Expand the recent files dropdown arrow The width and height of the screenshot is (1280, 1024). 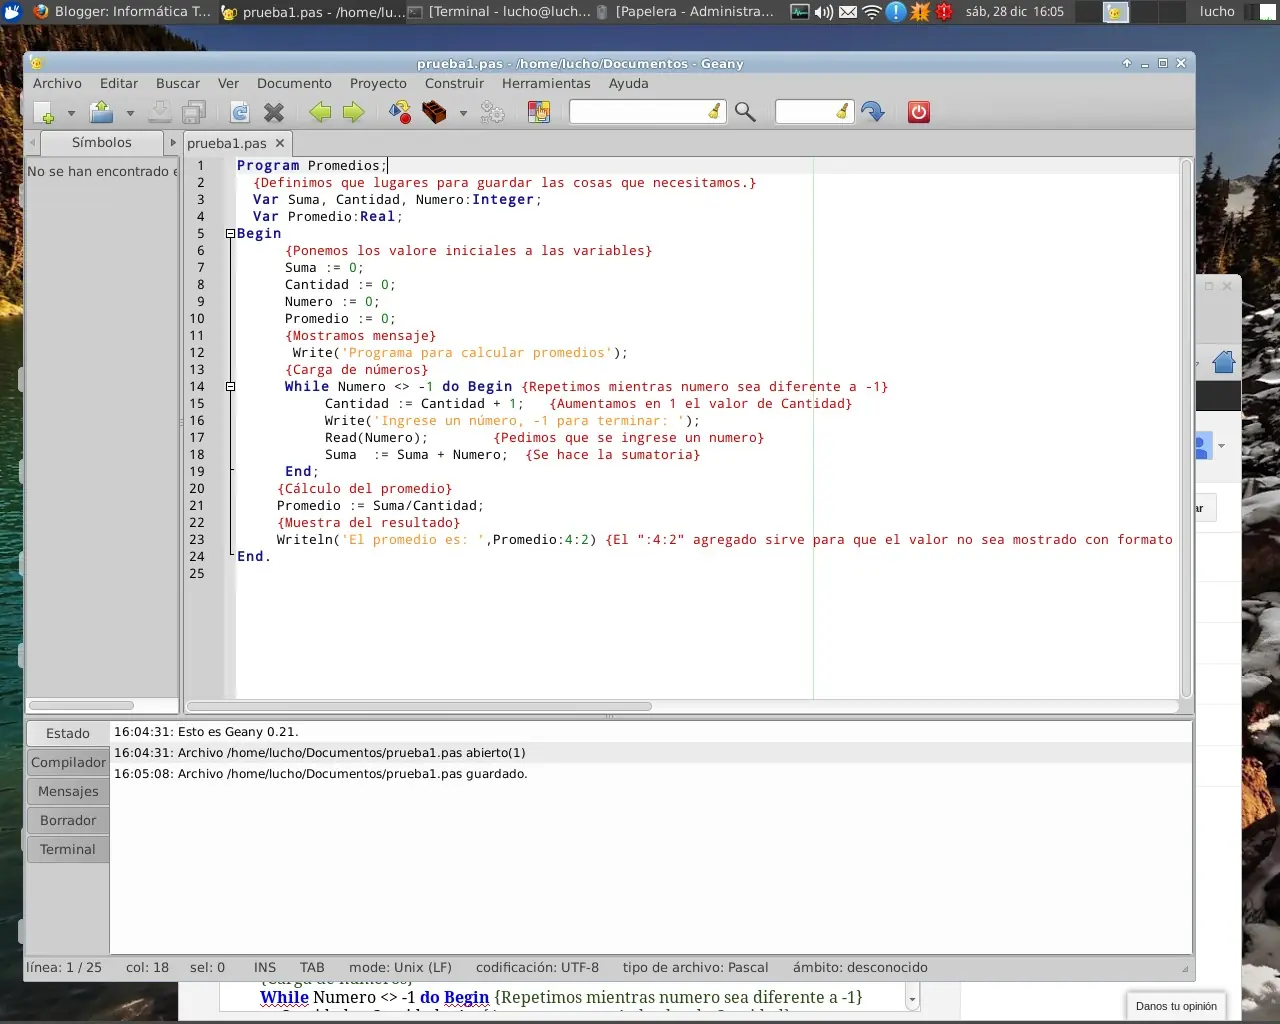point(129,113)
